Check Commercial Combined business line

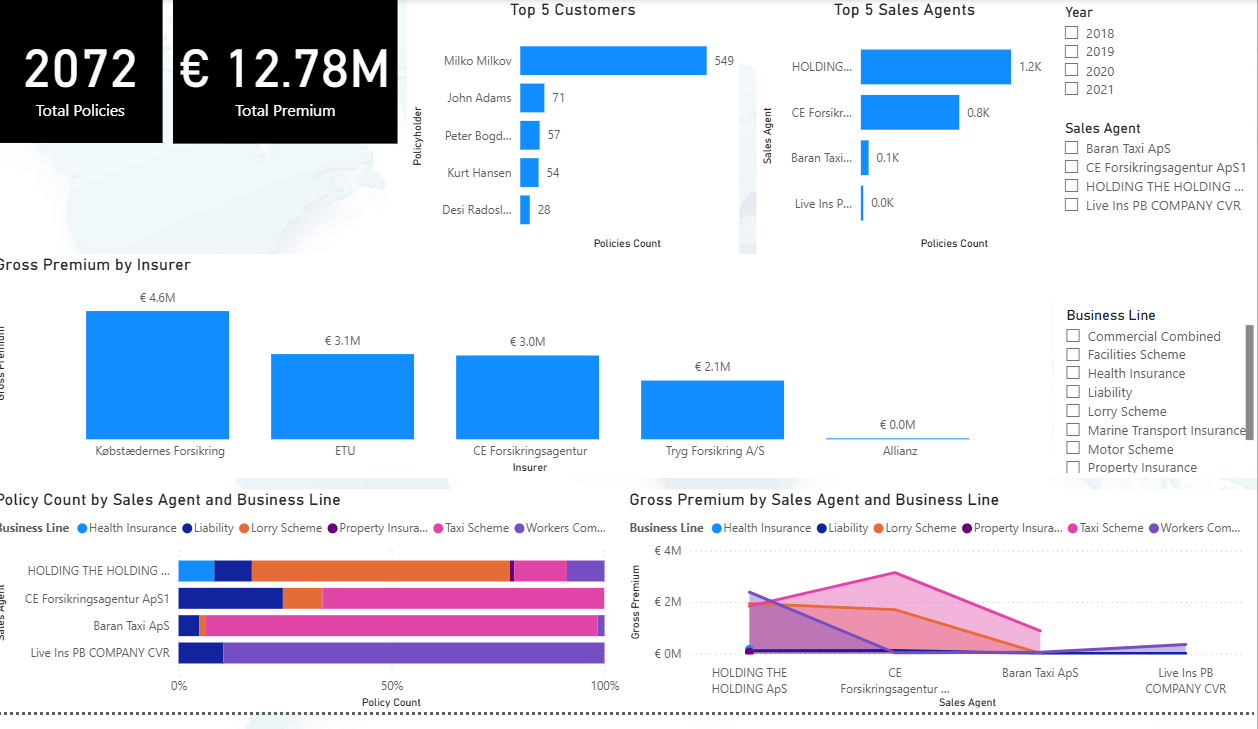click(1073, 336)
